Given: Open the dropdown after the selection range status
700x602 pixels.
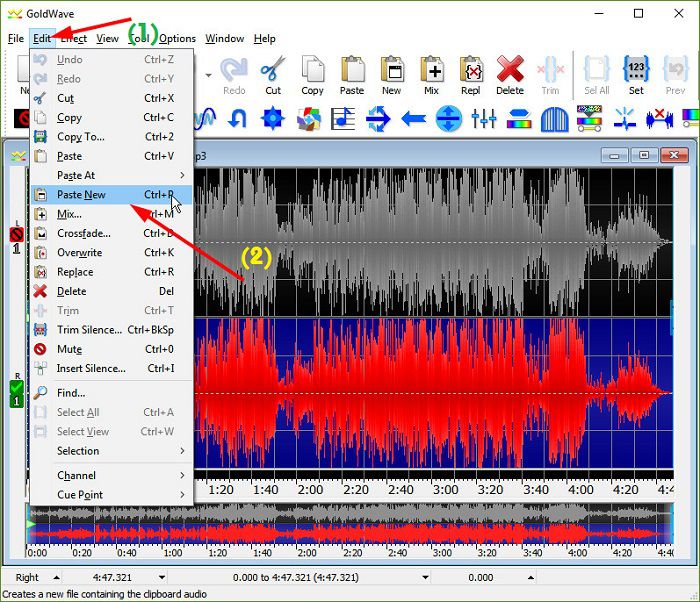Looking at the screenshot, I should pos(425,577).
